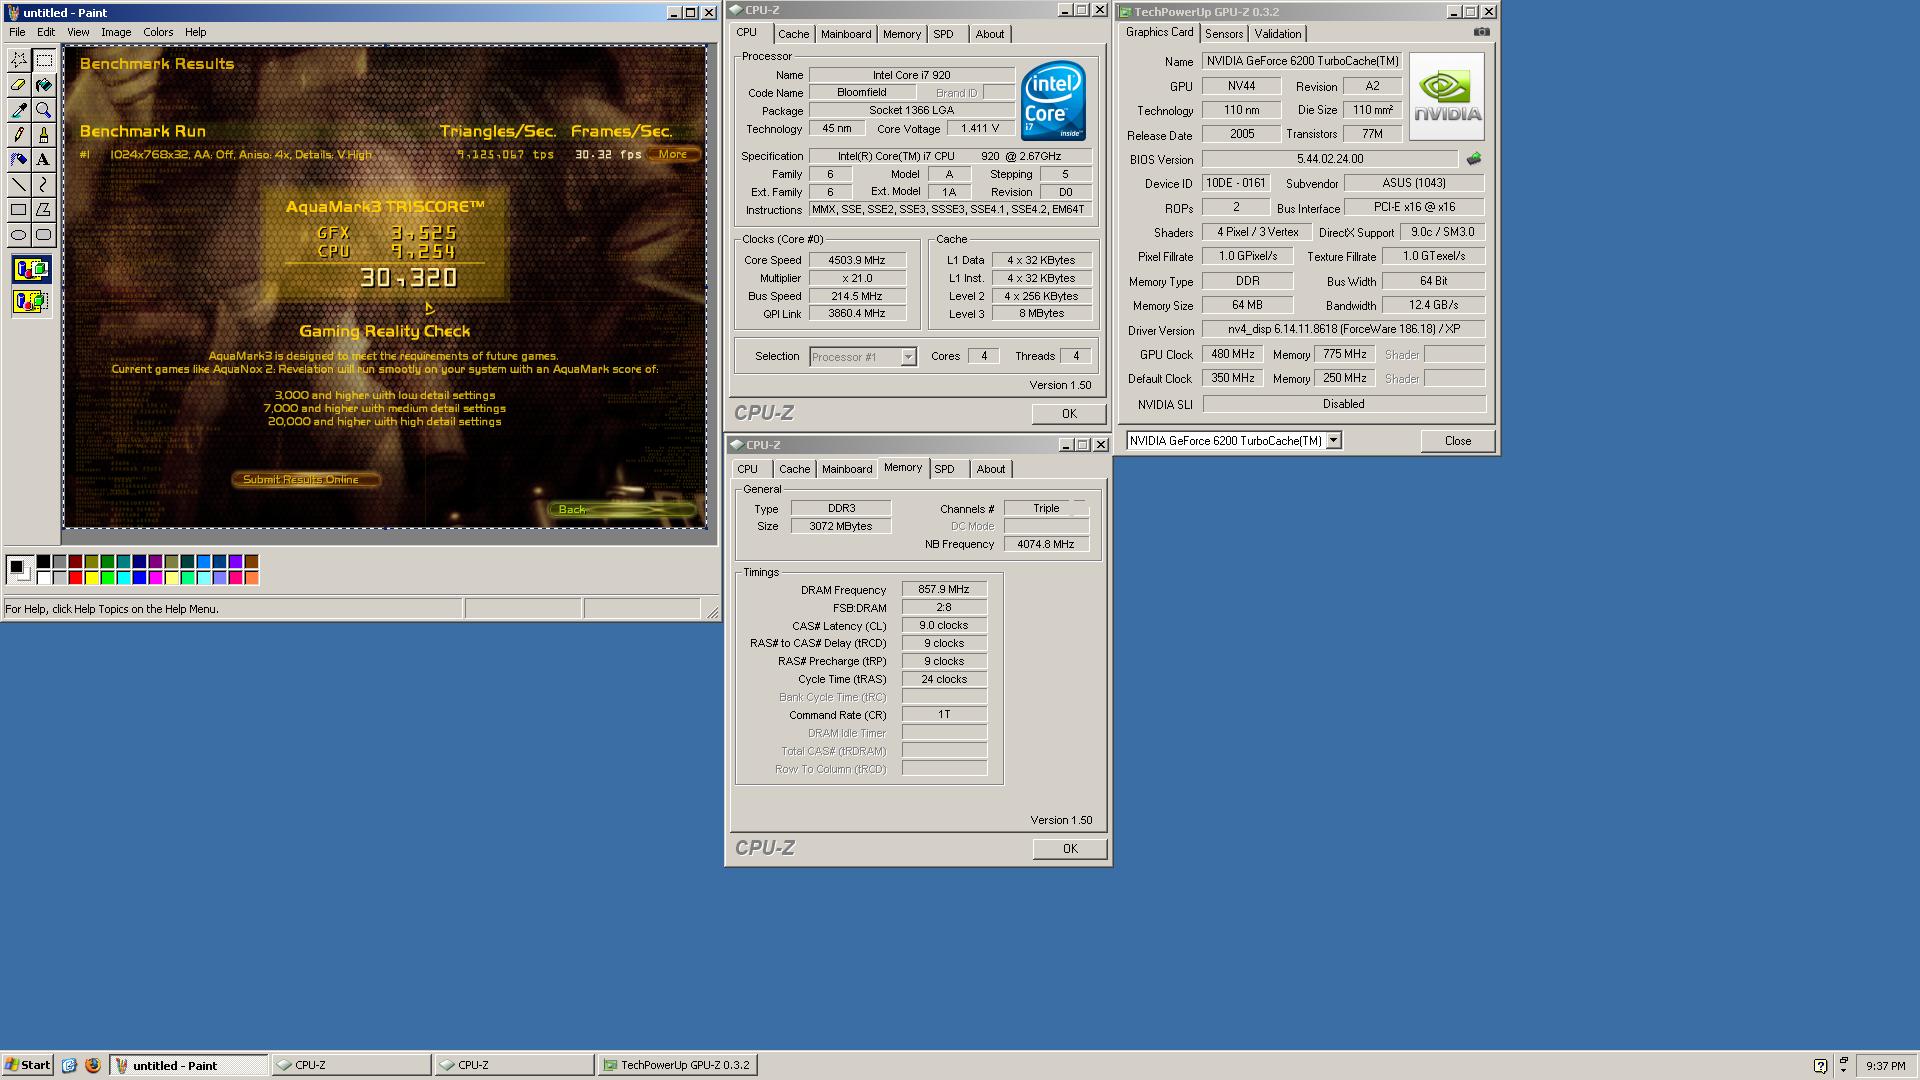1920x1080 pixels.
Task: Click the GPU Clock field showing 480 MHz
Action: coord(1232,354)
